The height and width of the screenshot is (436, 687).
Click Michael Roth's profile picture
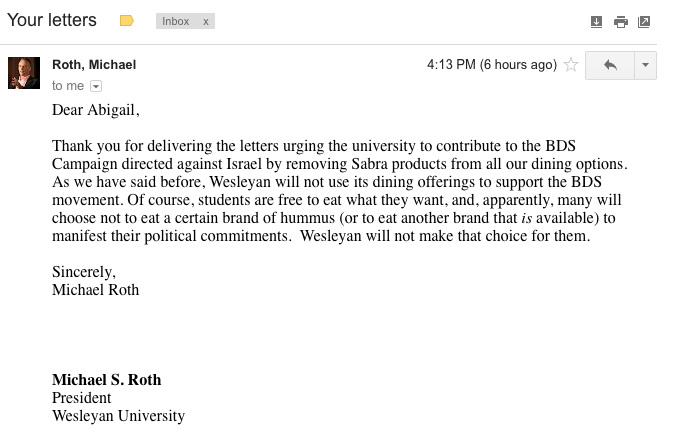[24, 73]
